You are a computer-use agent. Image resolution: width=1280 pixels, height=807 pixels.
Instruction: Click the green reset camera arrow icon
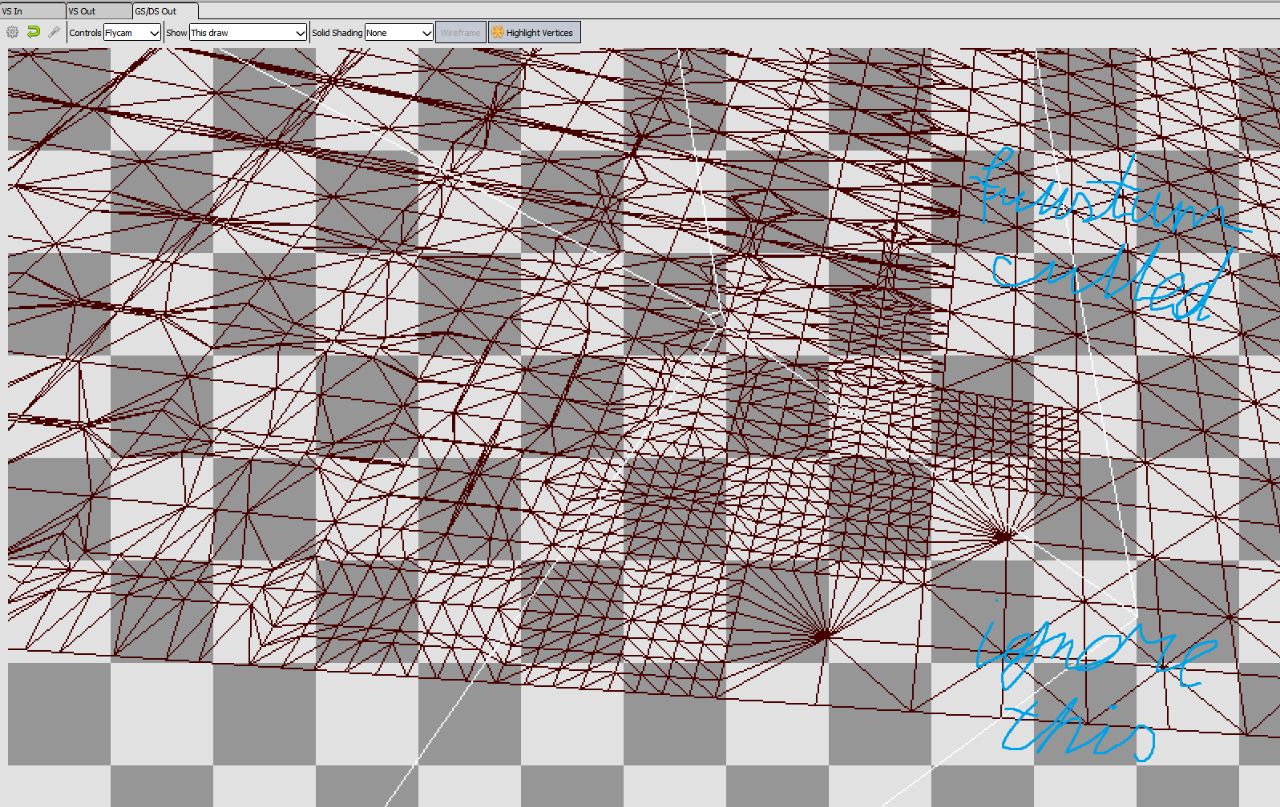[33, 32]
